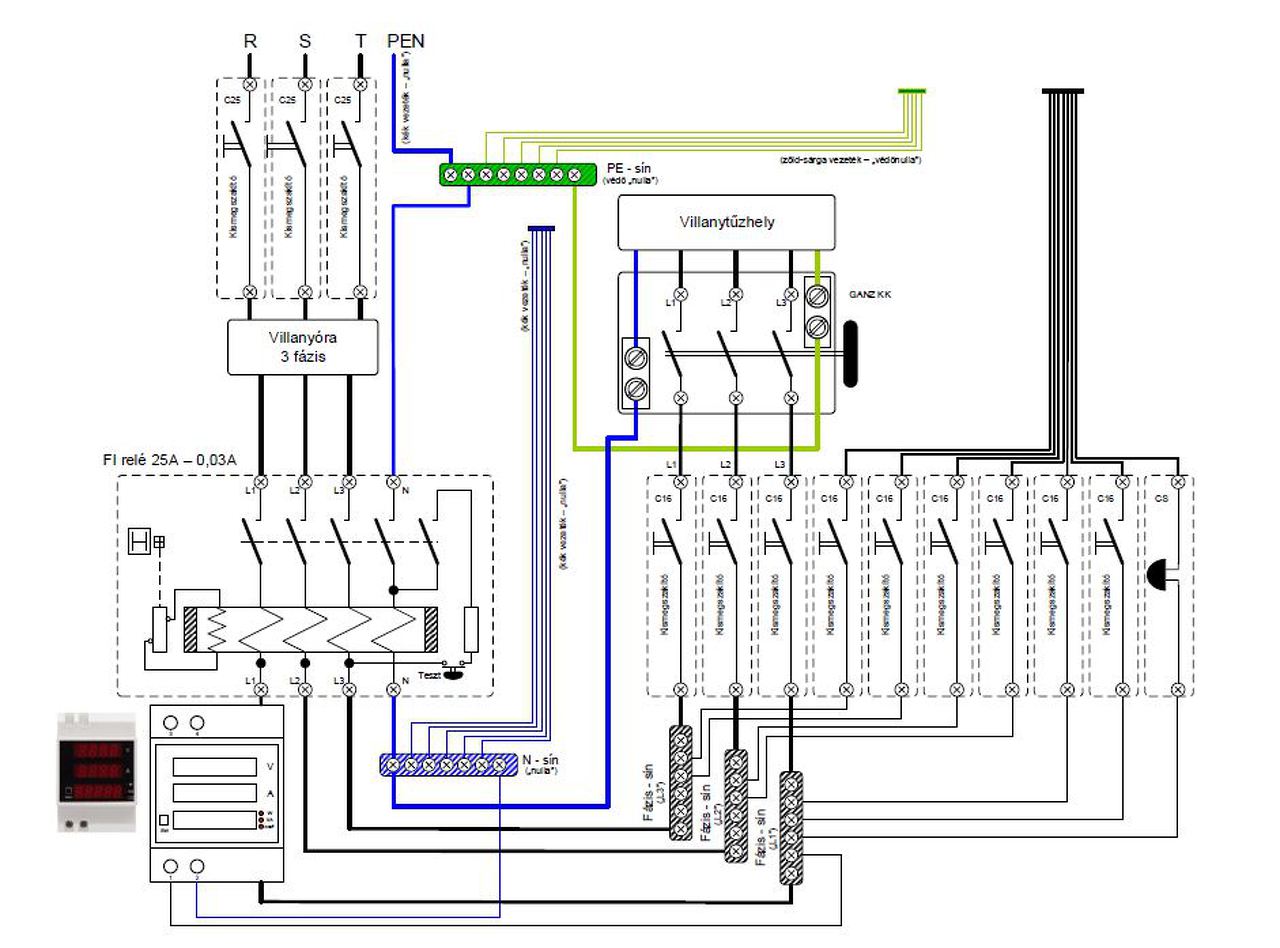Click terminal circle 4 on the meter top
The height and width of the screenshot is (948, 1280).
pos(198,723)
